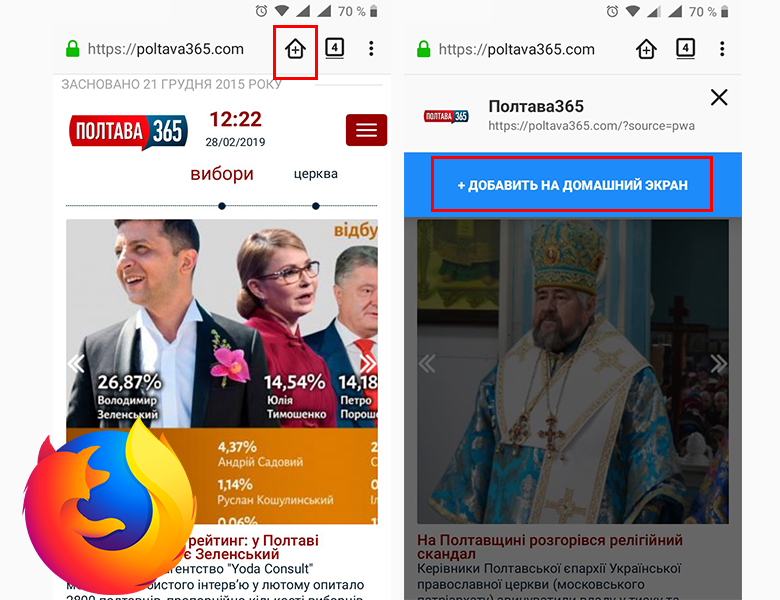Open the religious scandal article headline
The image size is (780, 600).
click(x=550, y=547)
